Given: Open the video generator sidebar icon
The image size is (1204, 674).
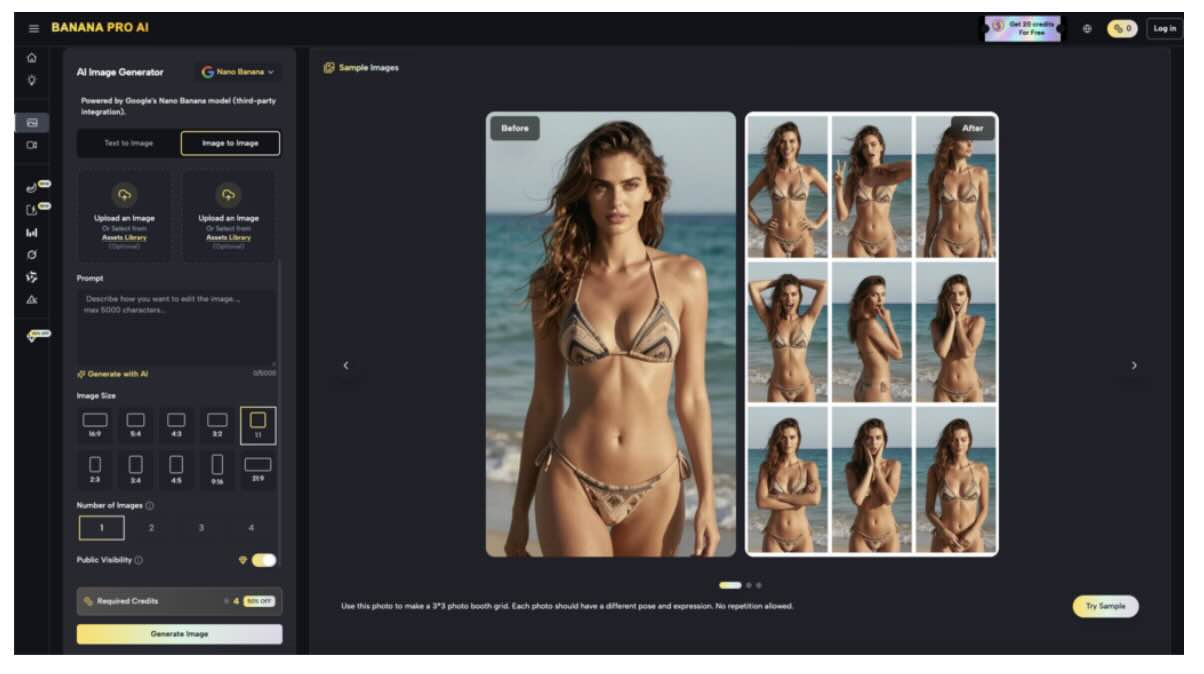Looking at the screenshot, I should 32,145.
